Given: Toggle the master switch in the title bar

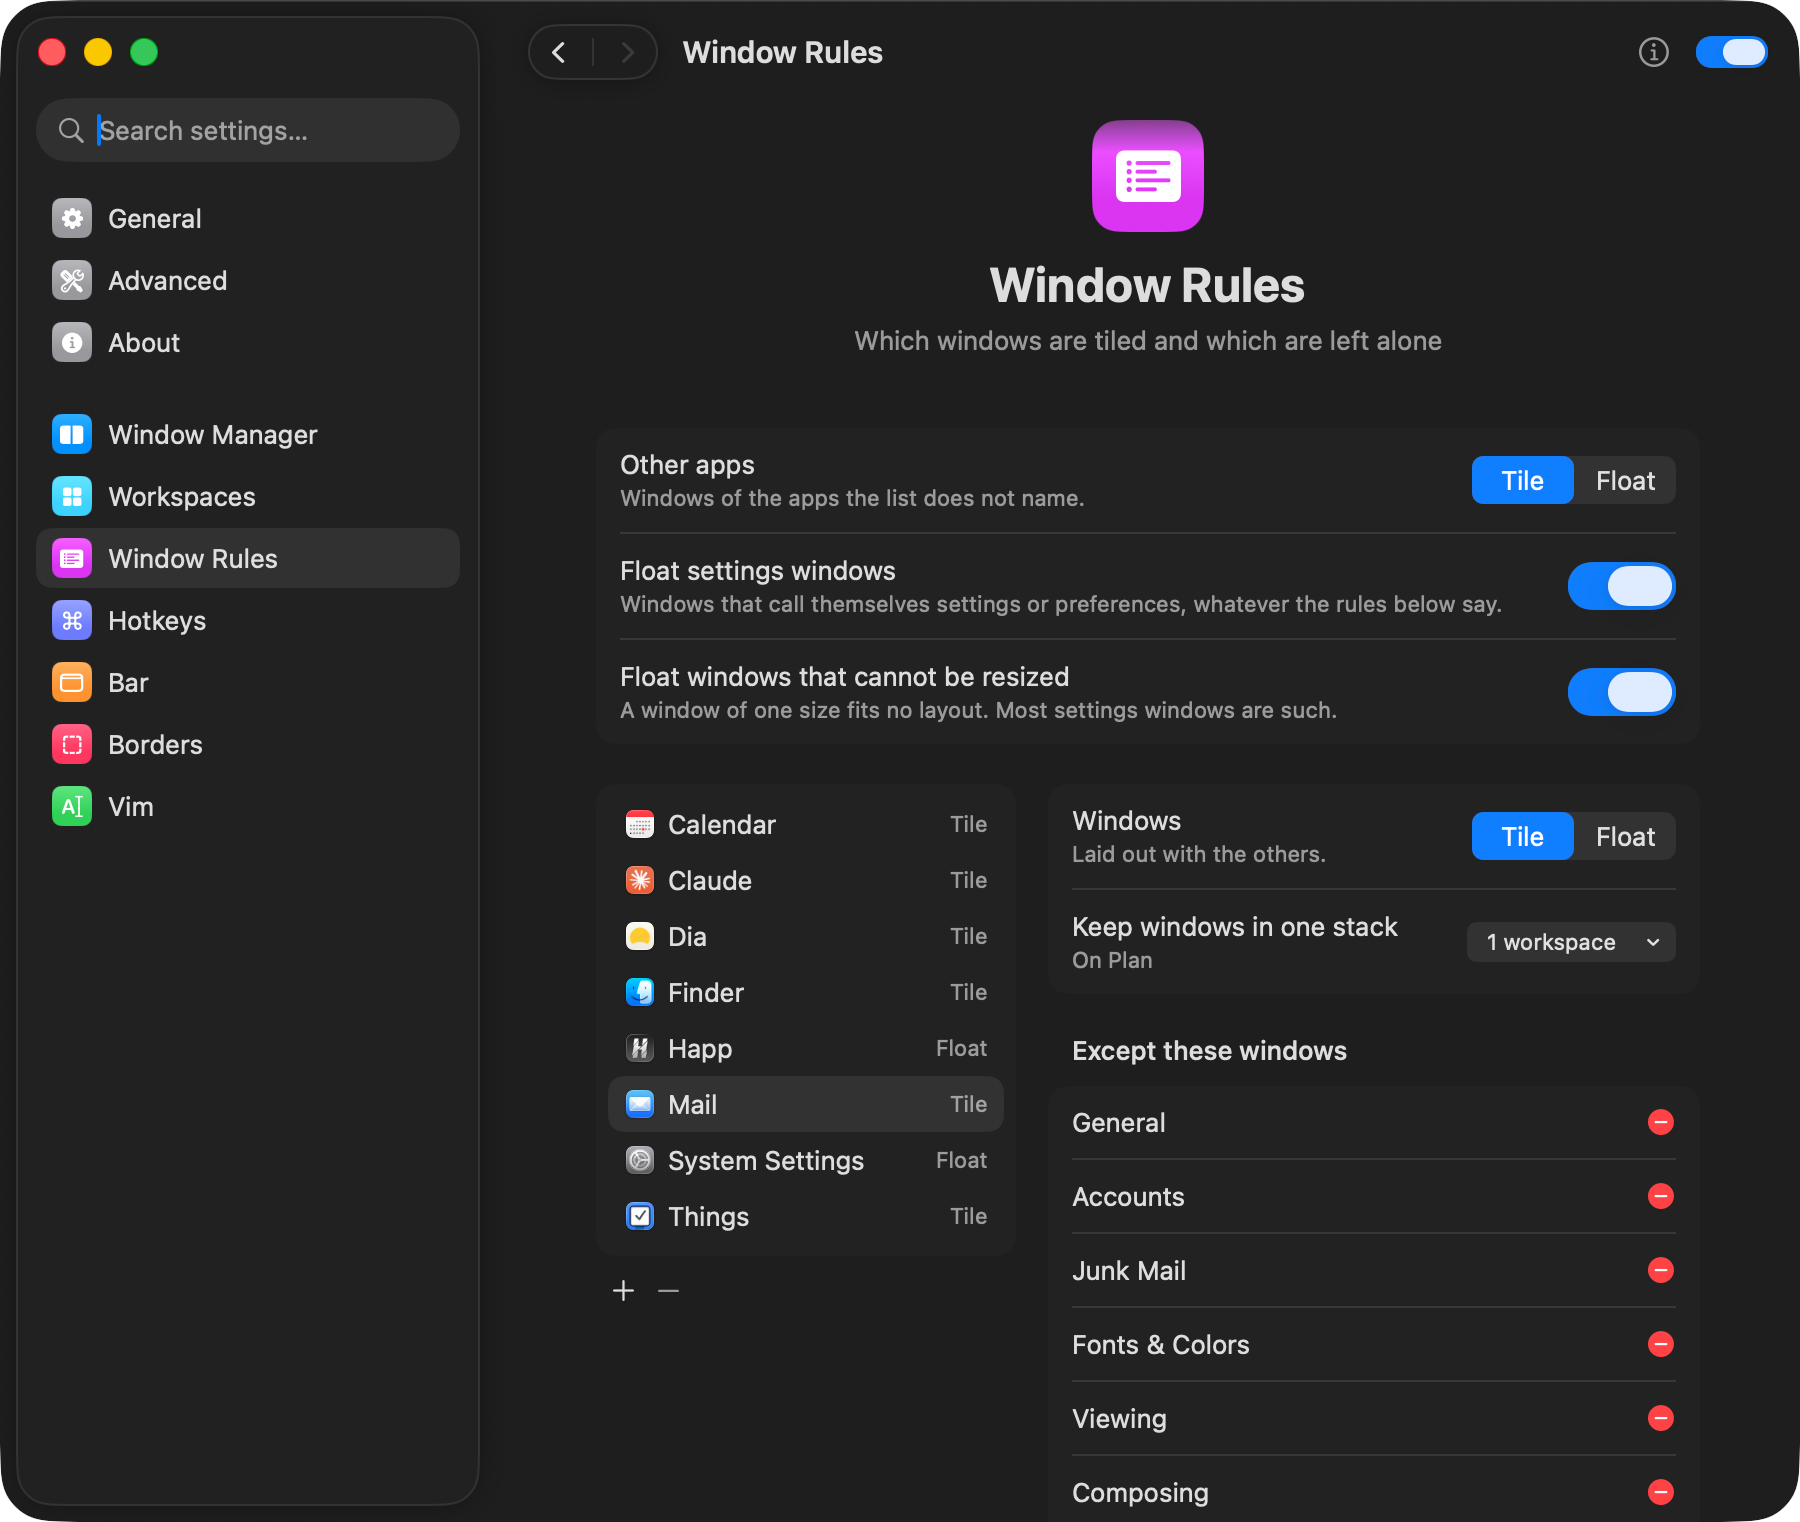Looking at the screenshot, I should tap(1732, 52).
